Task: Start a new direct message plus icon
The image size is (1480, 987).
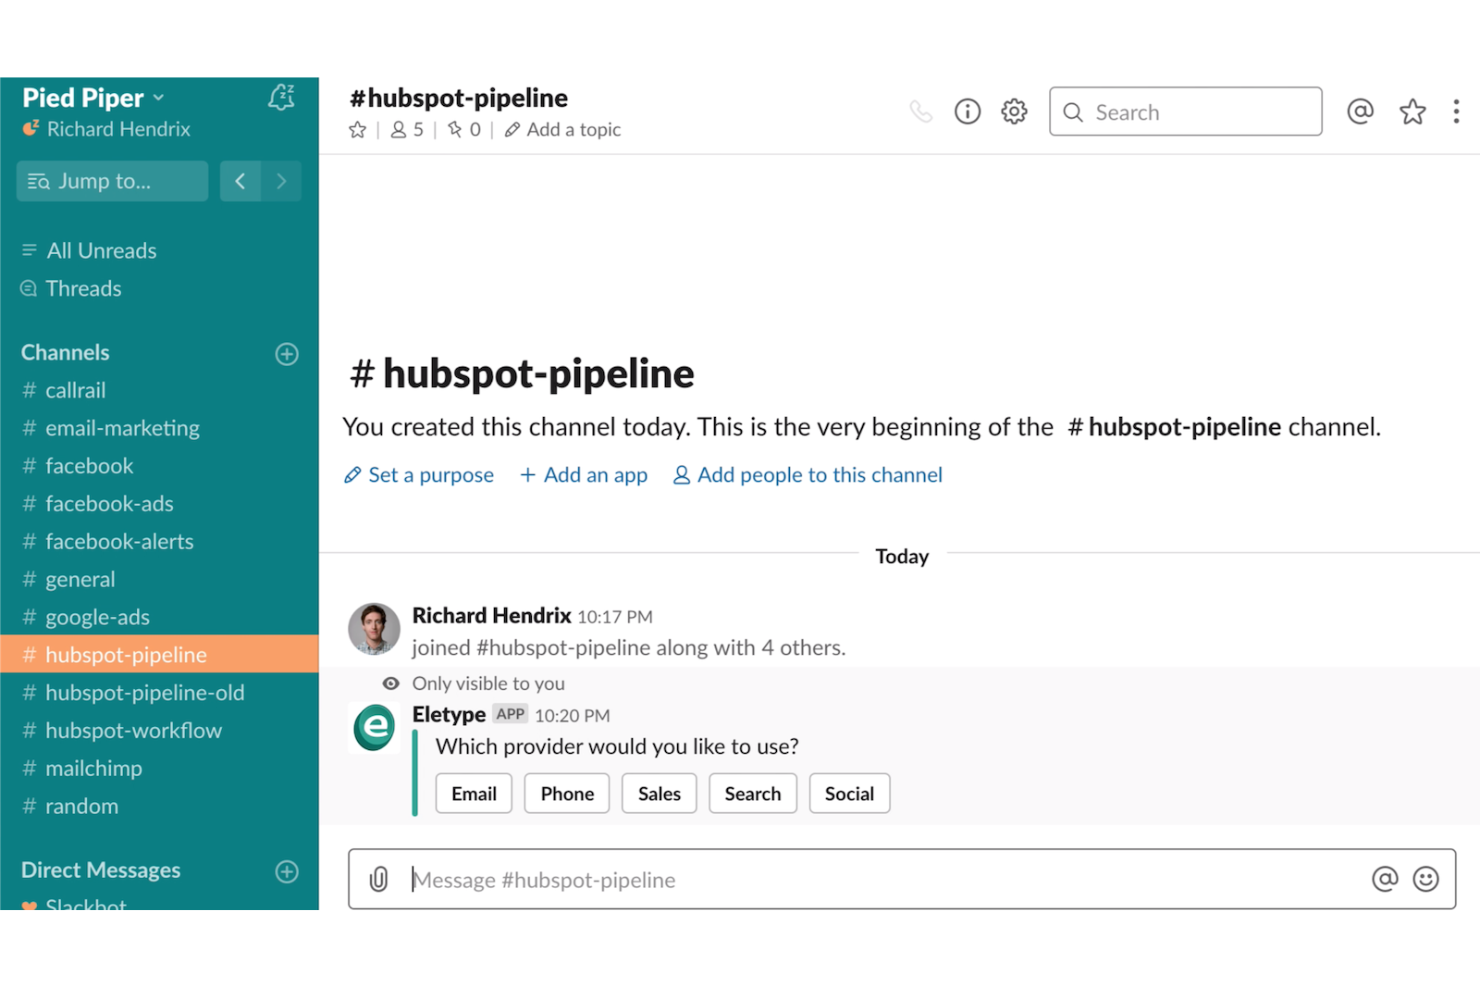Action: pos(287,872)
